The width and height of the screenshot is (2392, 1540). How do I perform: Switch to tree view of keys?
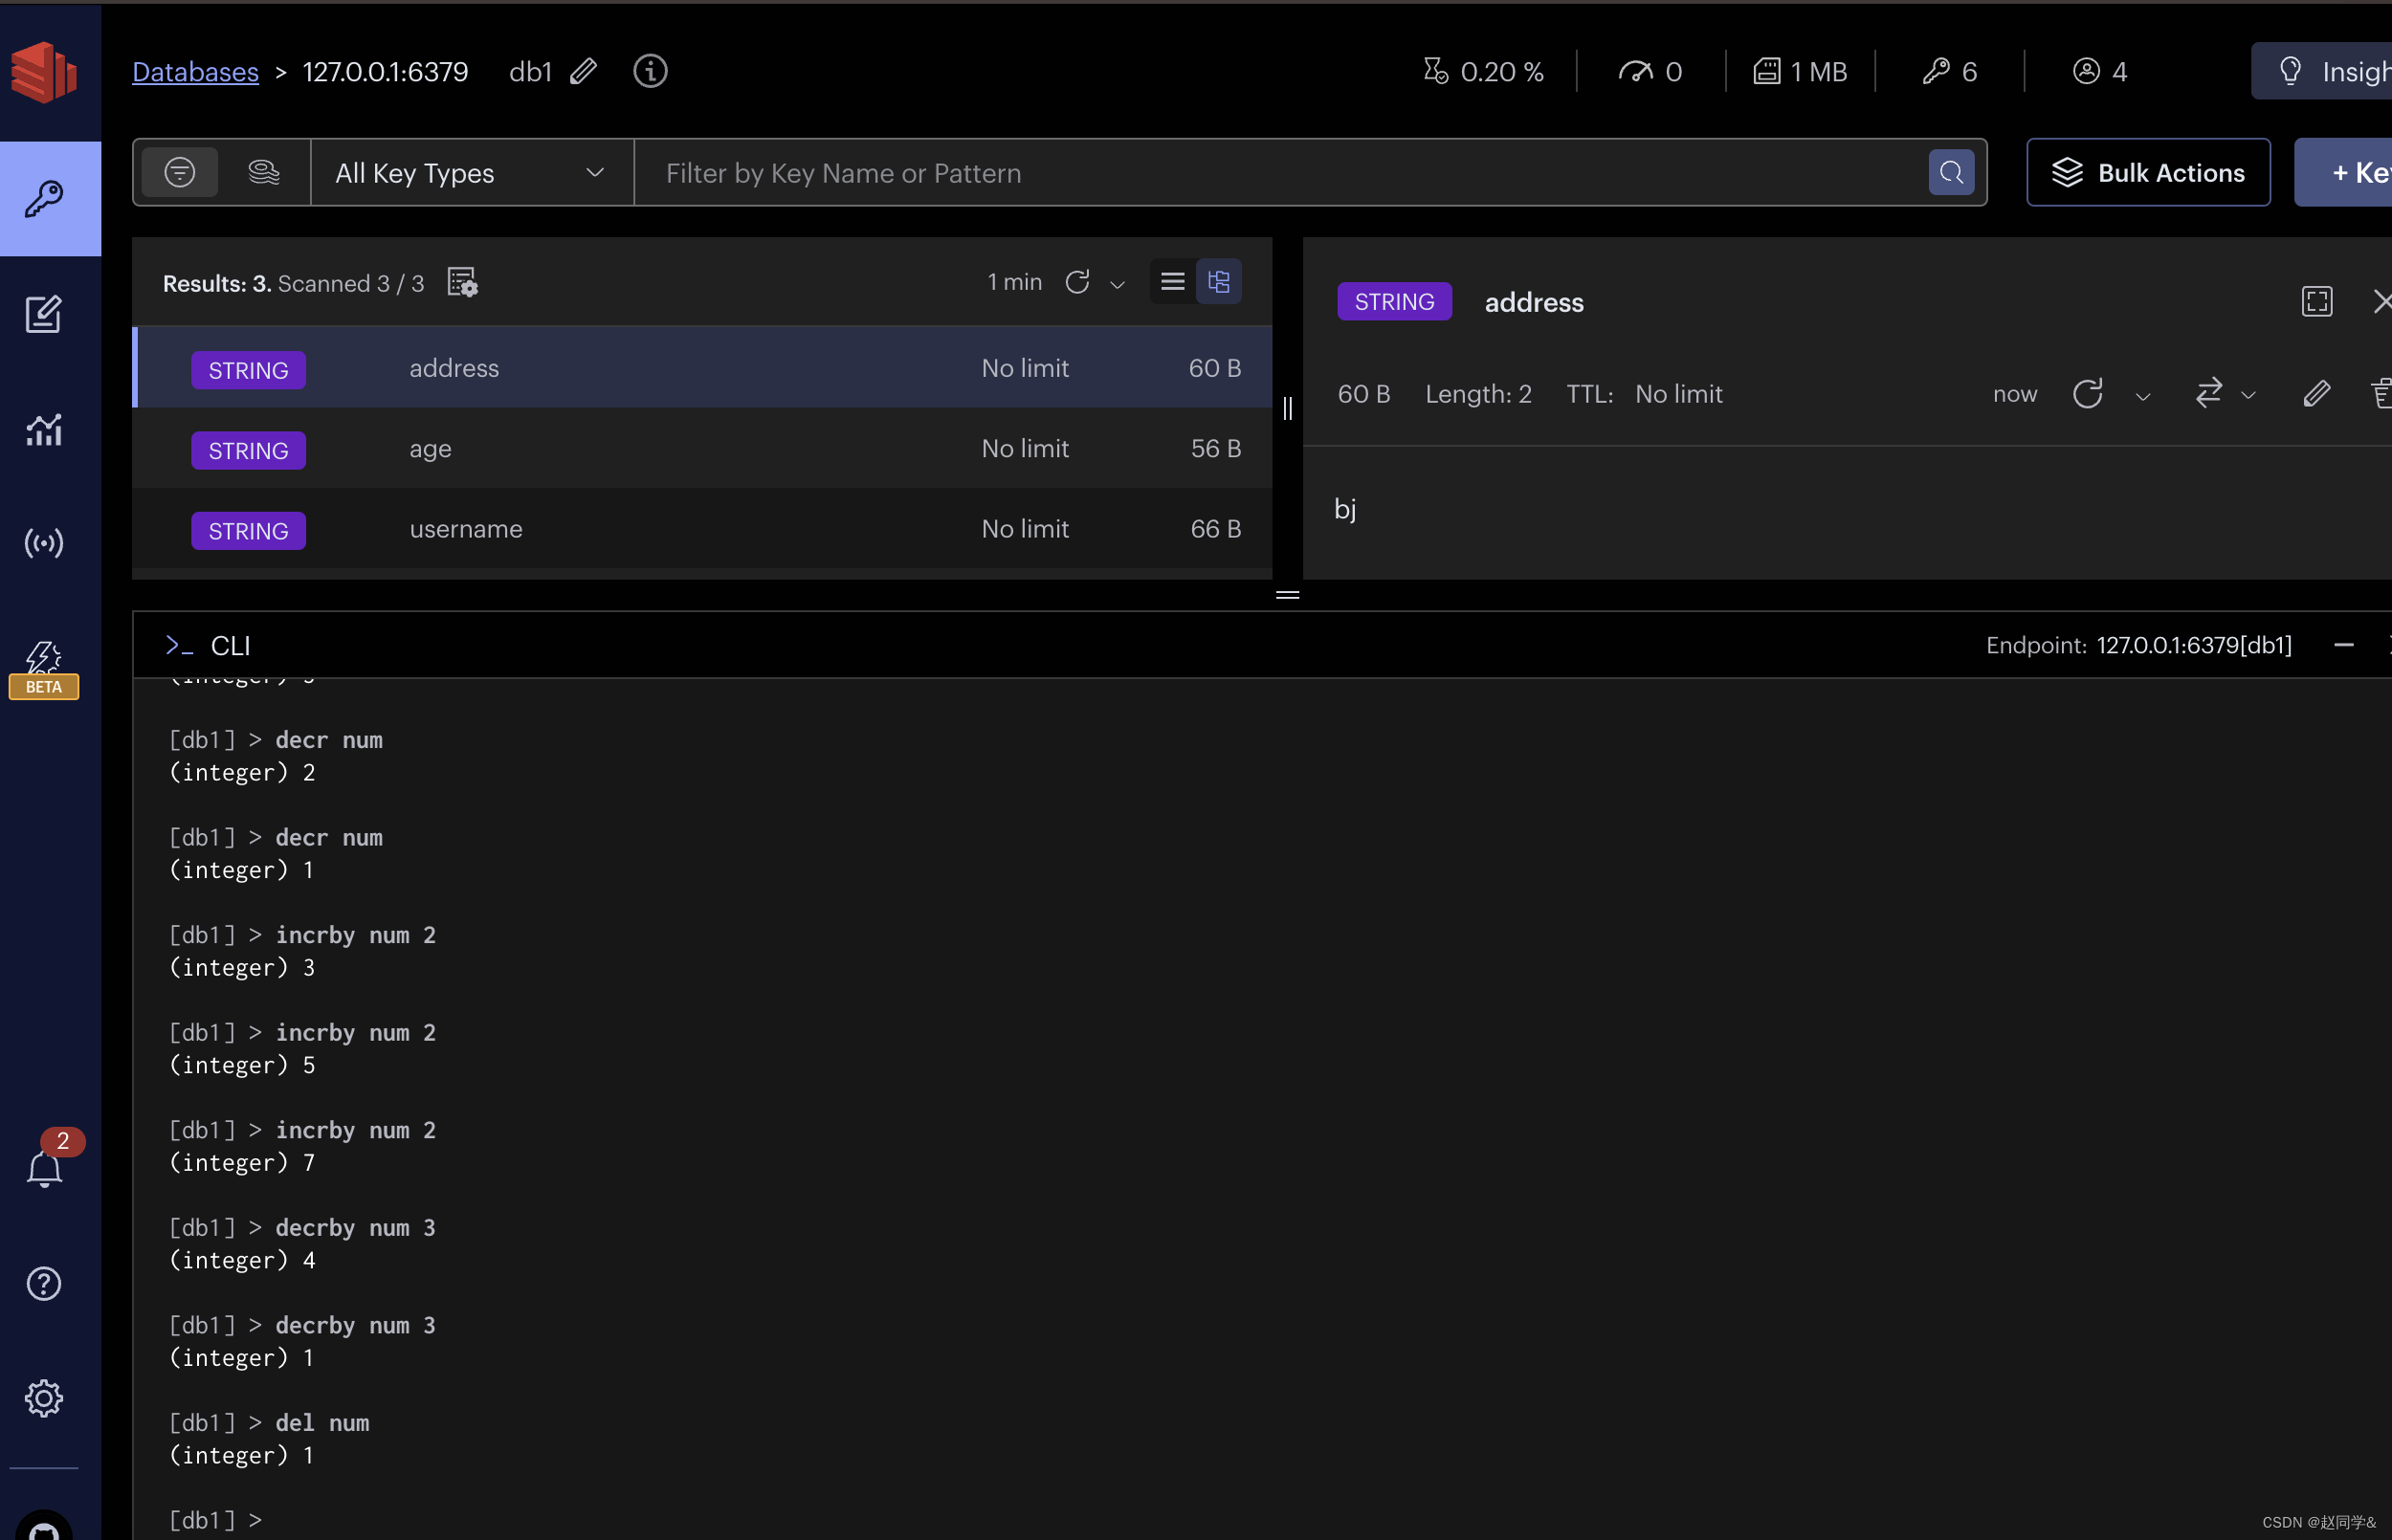click(x=1218, y=282)
